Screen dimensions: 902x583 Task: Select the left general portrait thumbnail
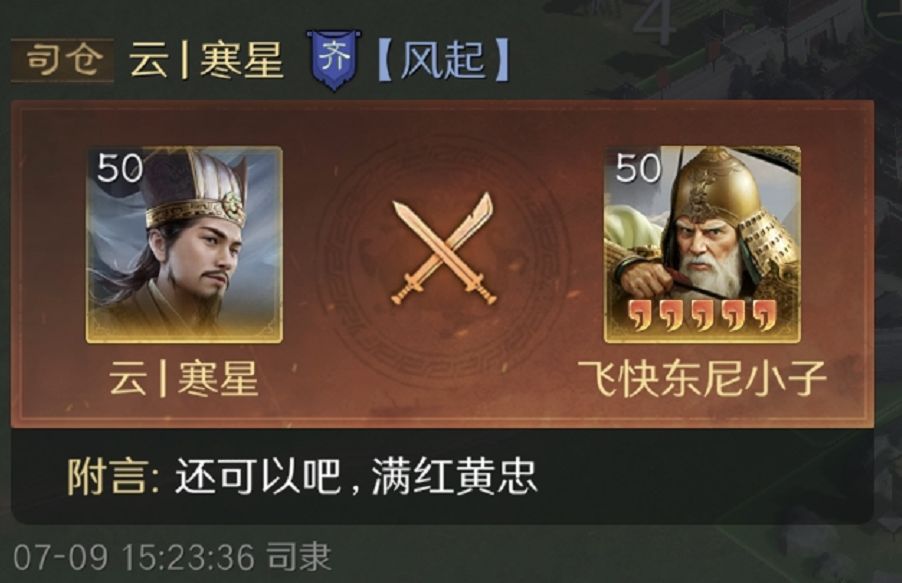tap(184, 245)
